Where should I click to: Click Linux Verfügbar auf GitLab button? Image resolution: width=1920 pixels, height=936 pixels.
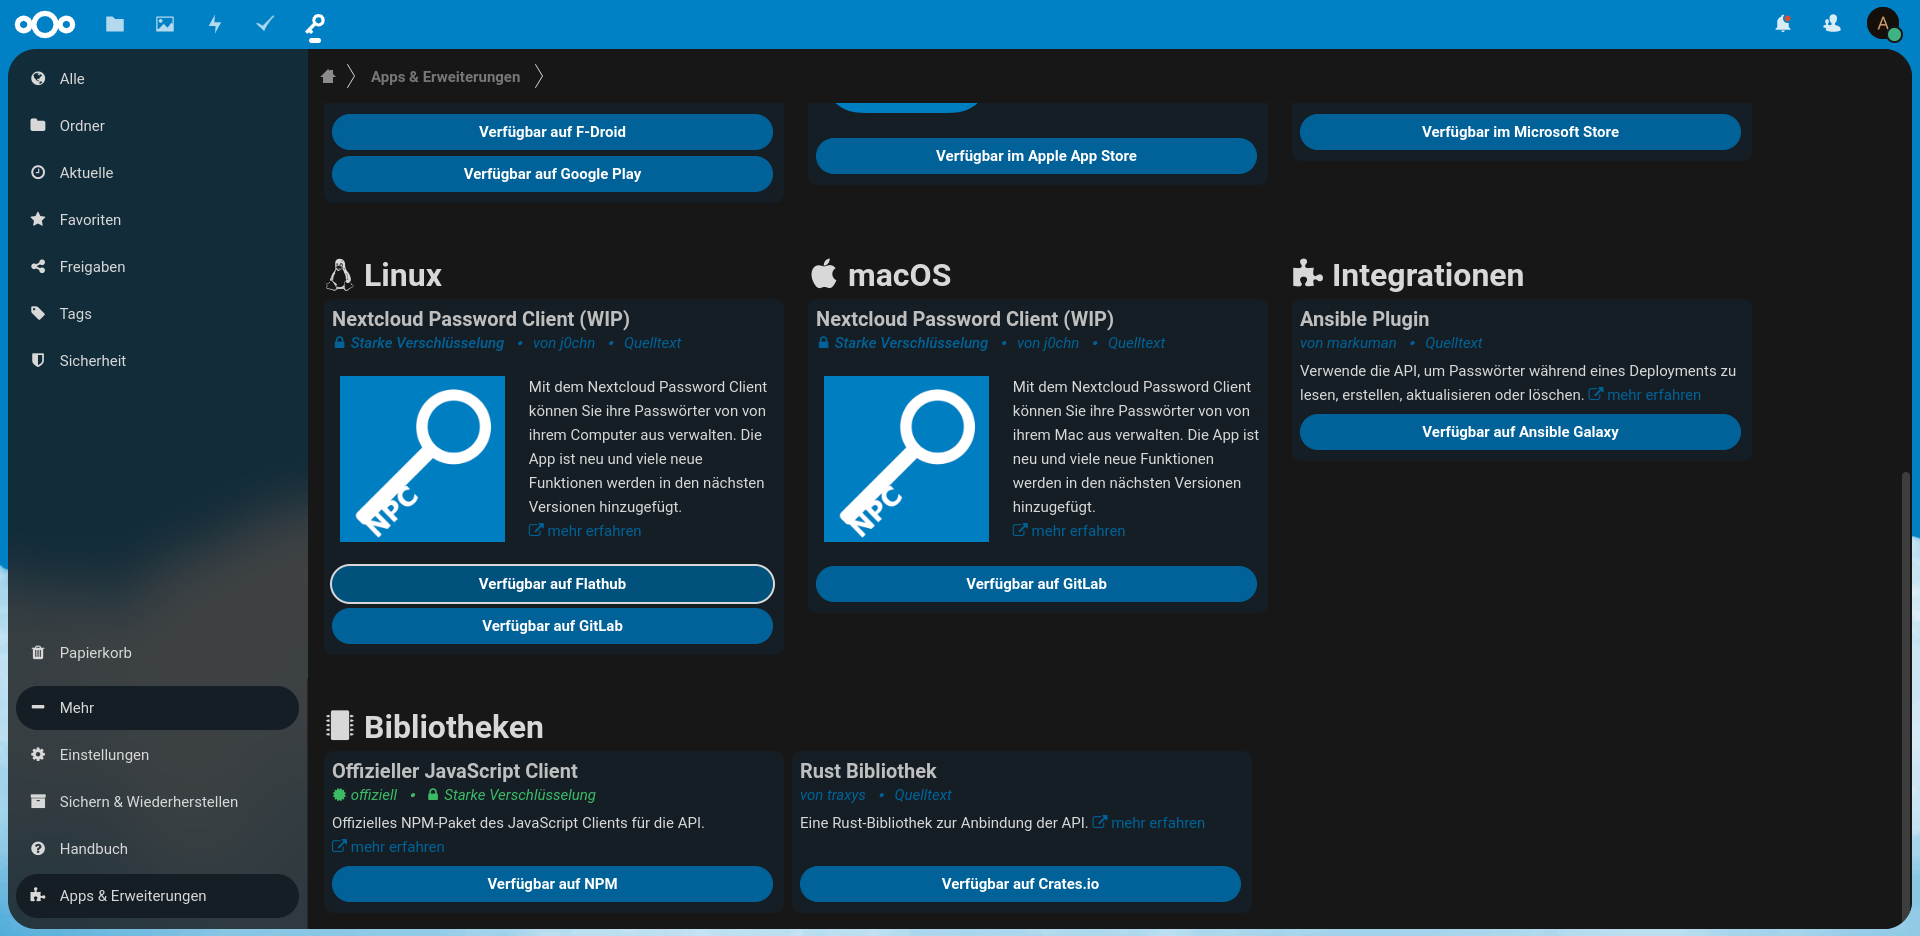point(552,626)
